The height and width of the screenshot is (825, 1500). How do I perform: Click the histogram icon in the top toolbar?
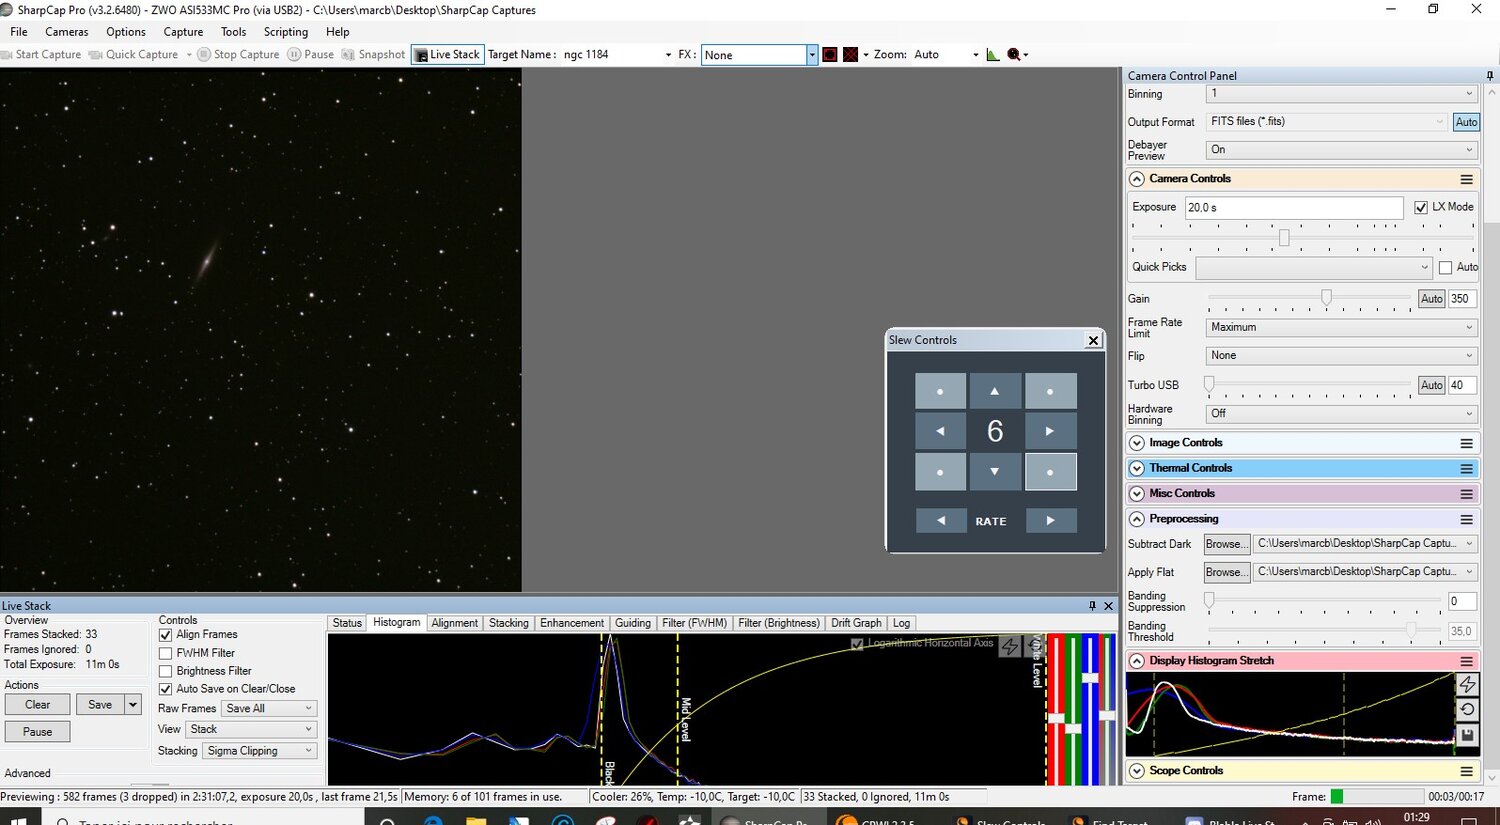click(992, 55)
